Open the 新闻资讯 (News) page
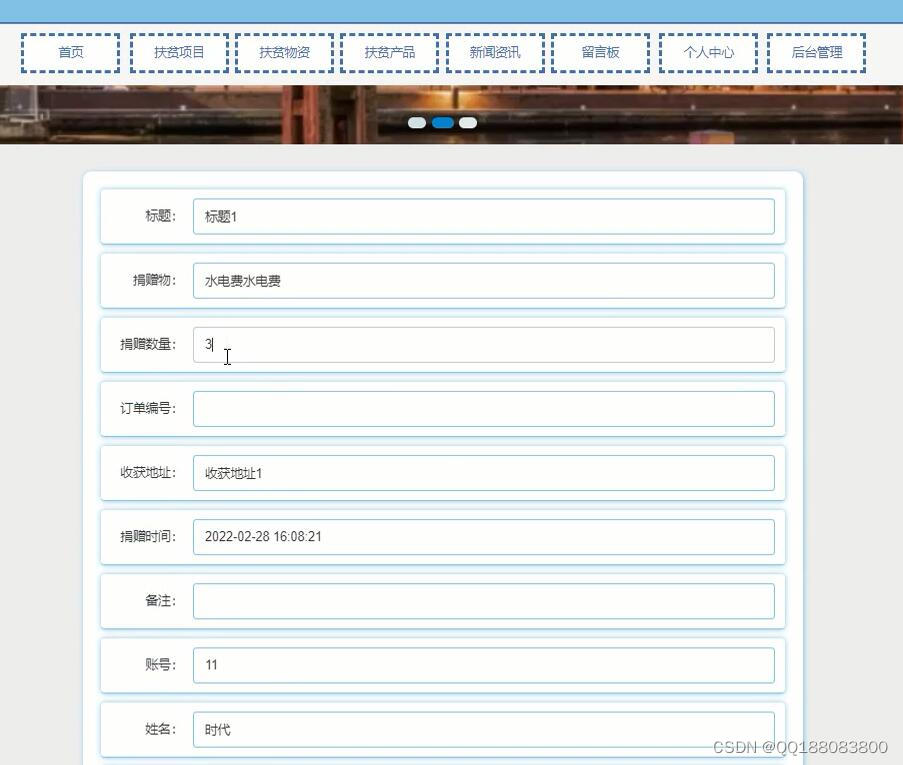Image resolution: width=903 pixels, height=765 pixels. pos(495,52)
